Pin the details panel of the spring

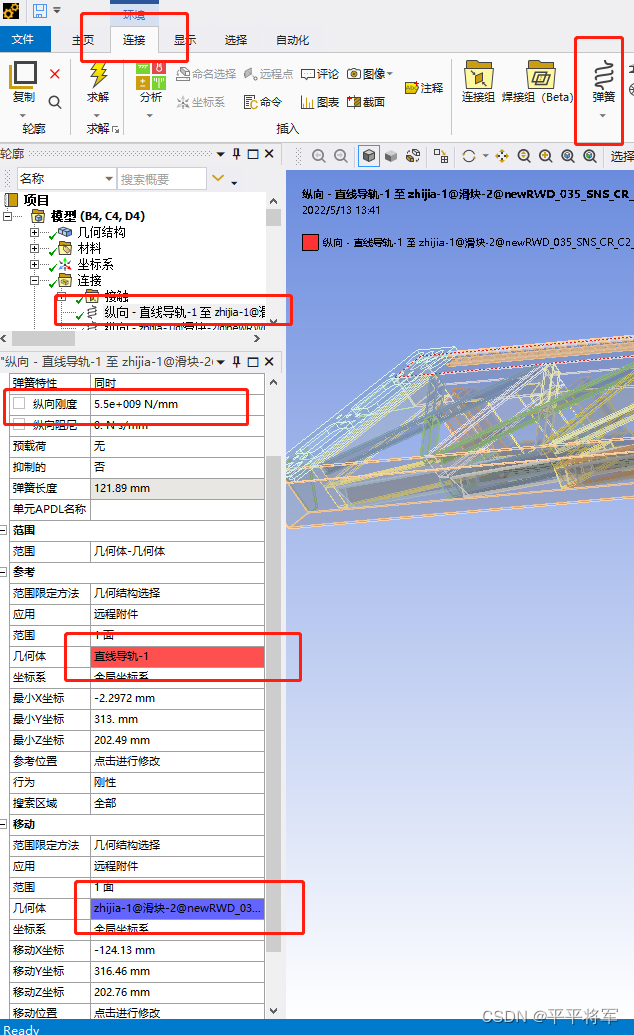(236, 362)
